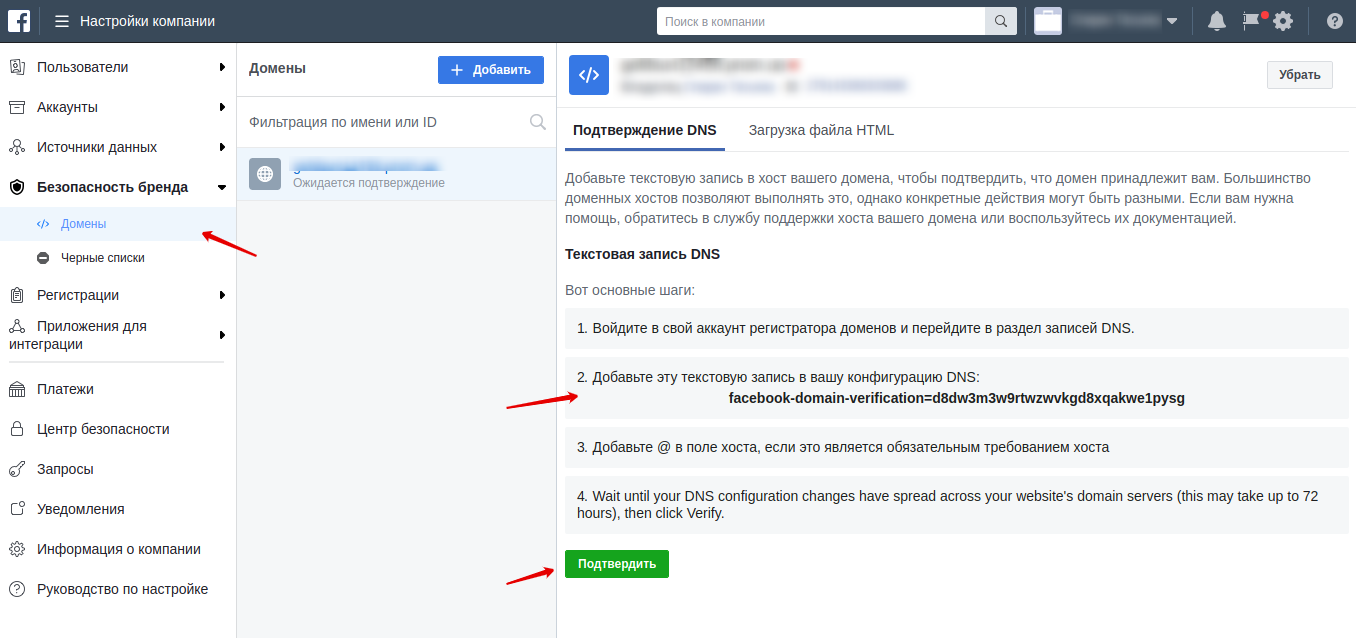The height and width of the screenshot is (638, 1356).
Task: Click the Информация о компании gear icon
Action: click(x=17, y=549)
